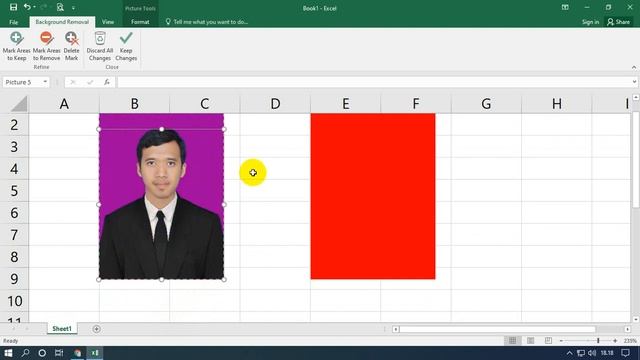Click the Sign in link

click(590, 22)
